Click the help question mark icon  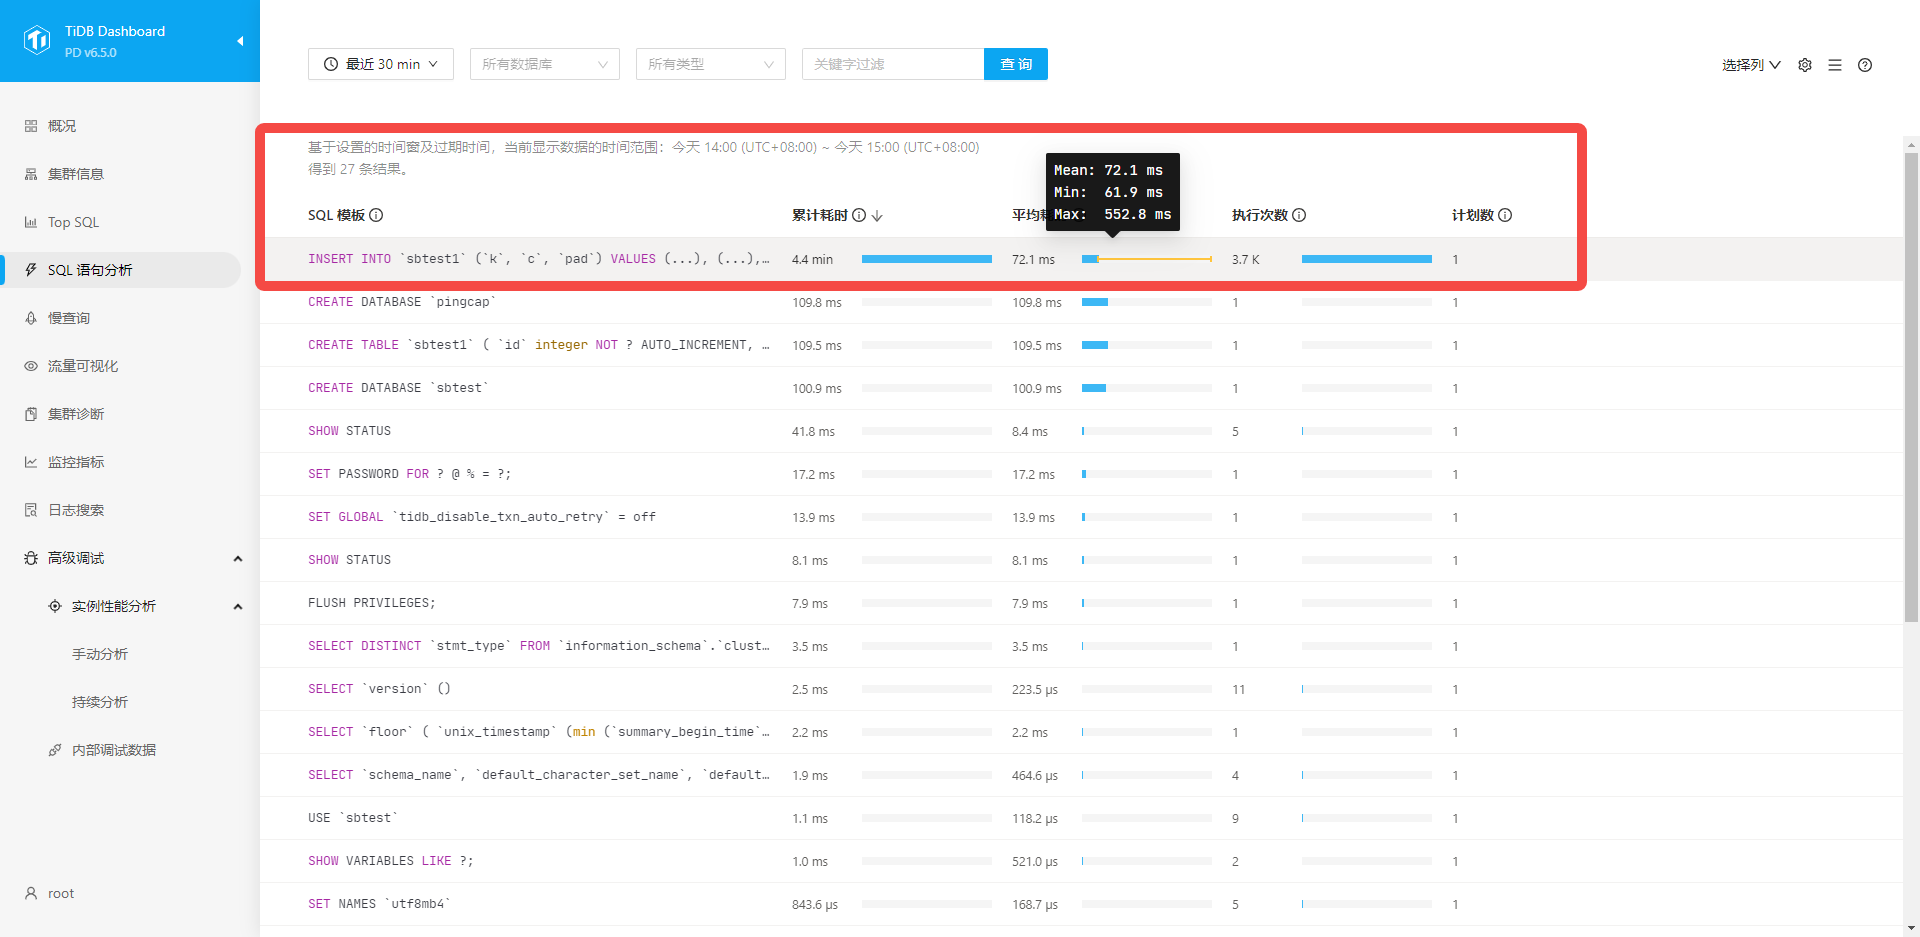(1865, 65)
